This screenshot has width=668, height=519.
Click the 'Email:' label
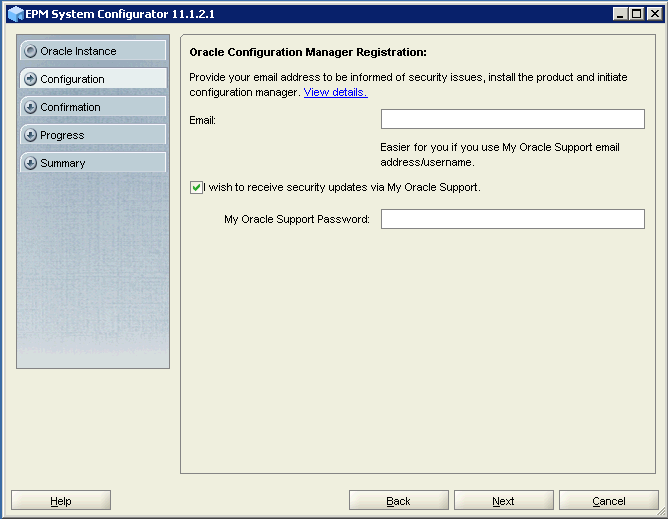[x=202, y=120]
